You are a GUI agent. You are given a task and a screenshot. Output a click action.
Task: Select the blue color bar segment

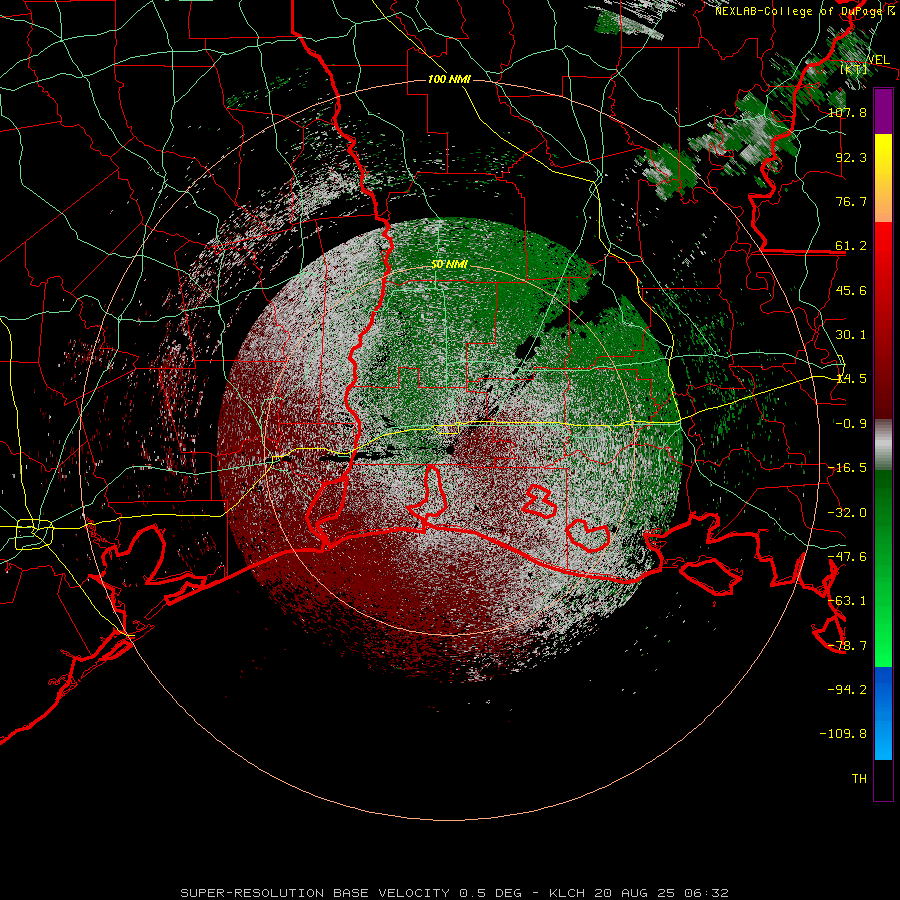(883, 713)
